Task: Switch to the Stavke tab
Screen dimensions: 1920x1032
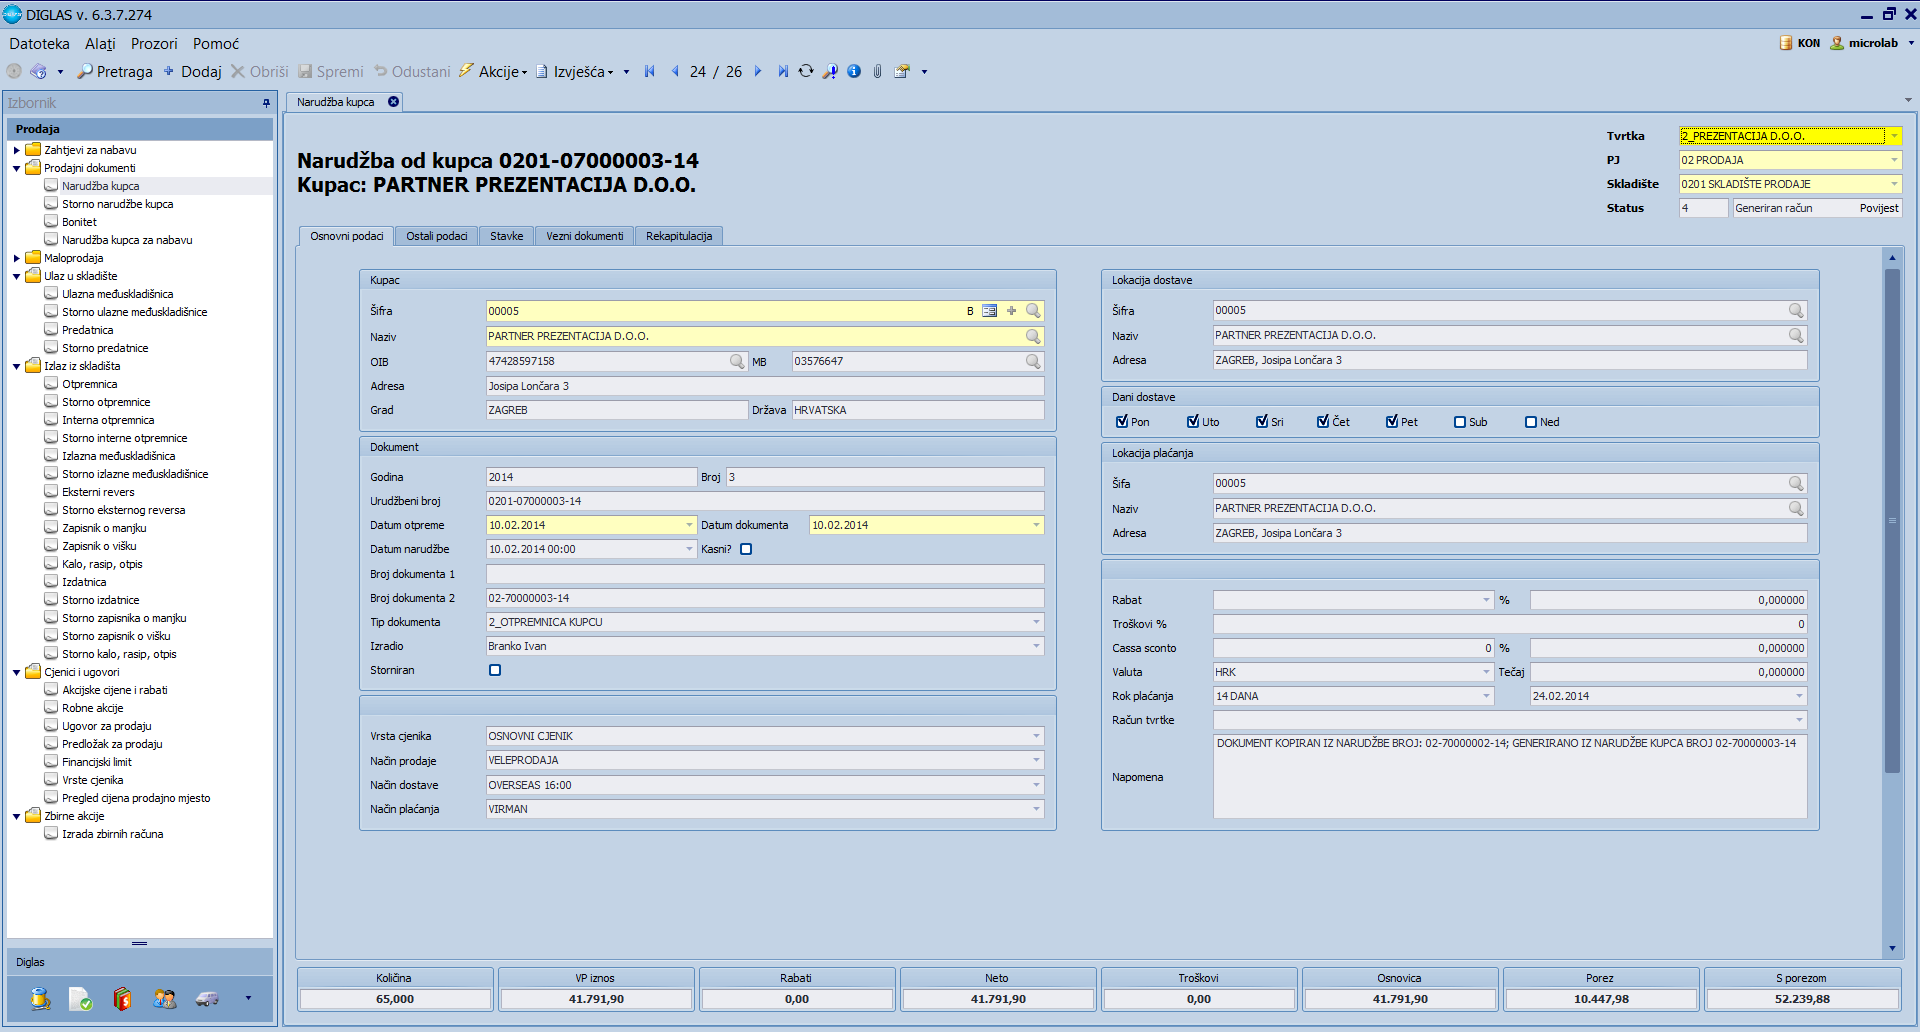Action: [x=506, y=236]
